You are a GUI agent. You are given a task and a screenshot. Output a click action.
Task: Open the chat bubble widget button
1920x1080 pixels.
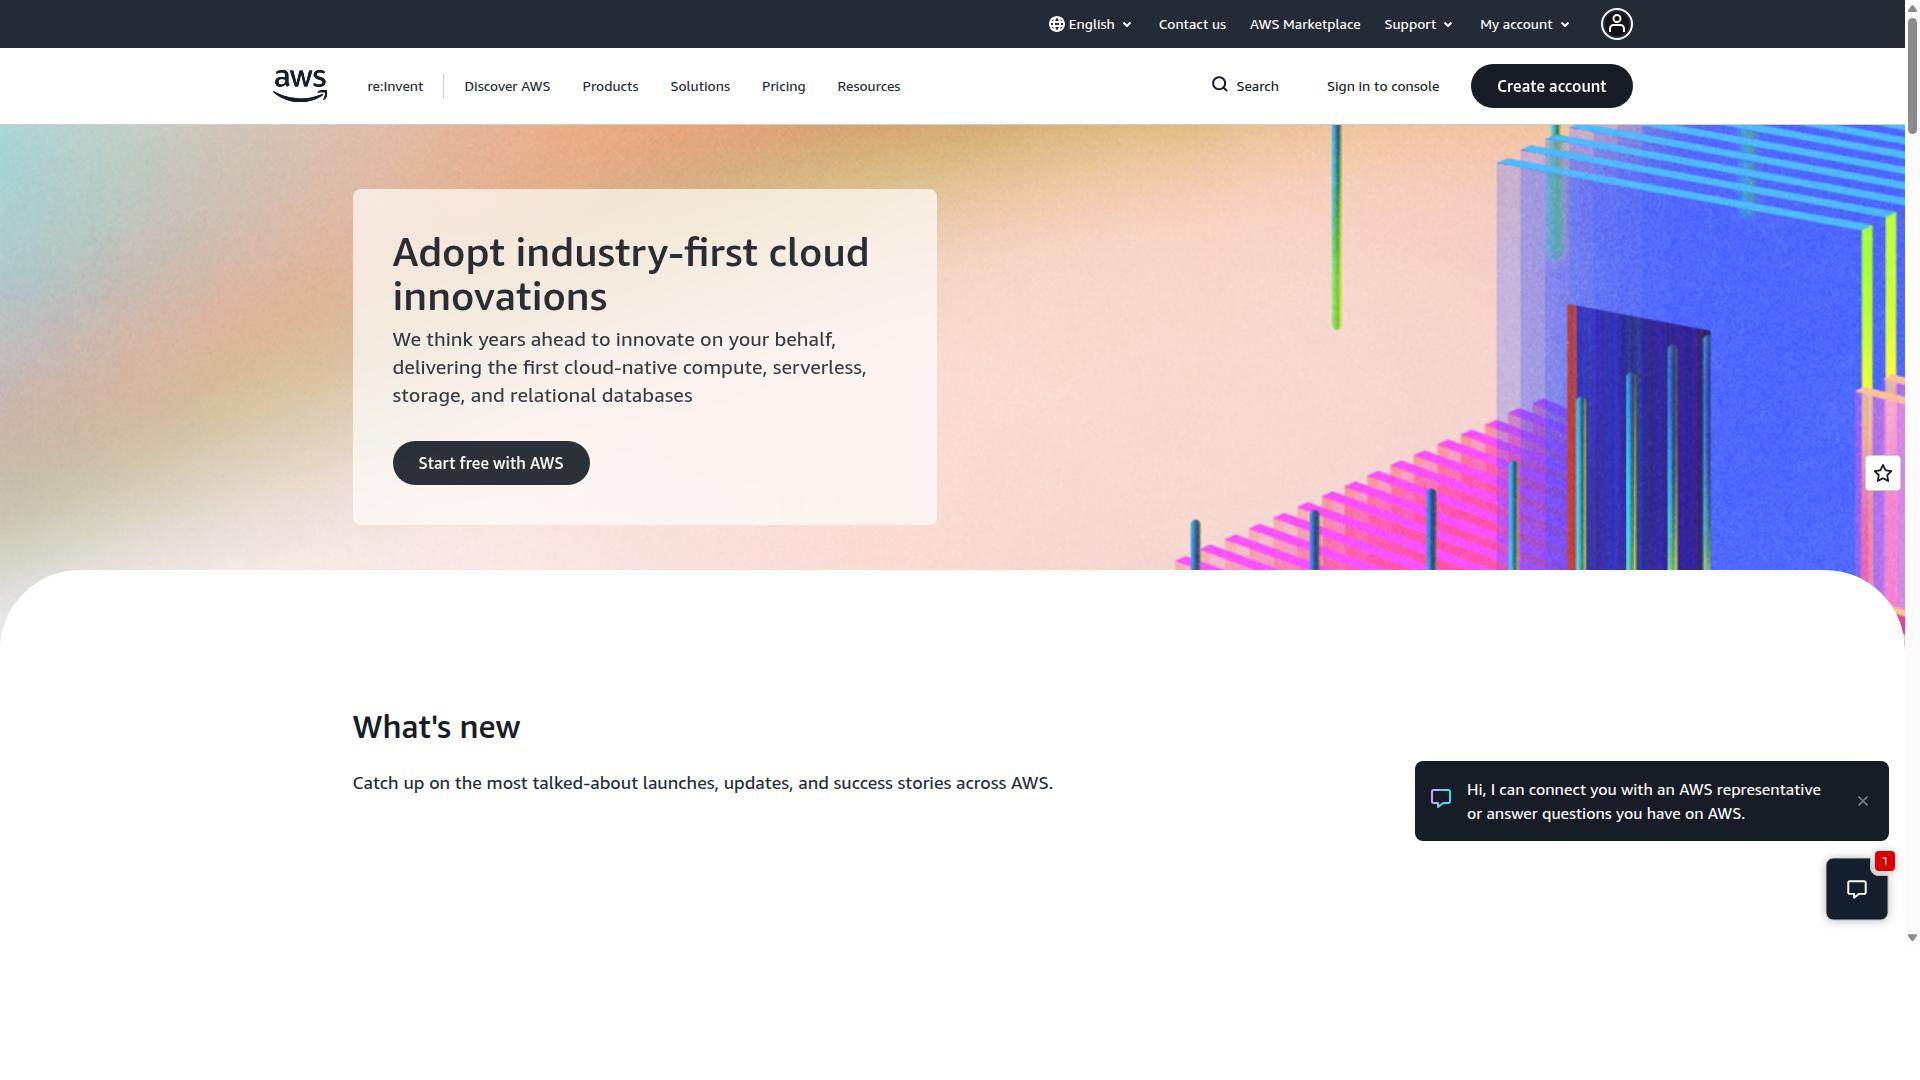pyautogui.click(x=1856, y=889)
